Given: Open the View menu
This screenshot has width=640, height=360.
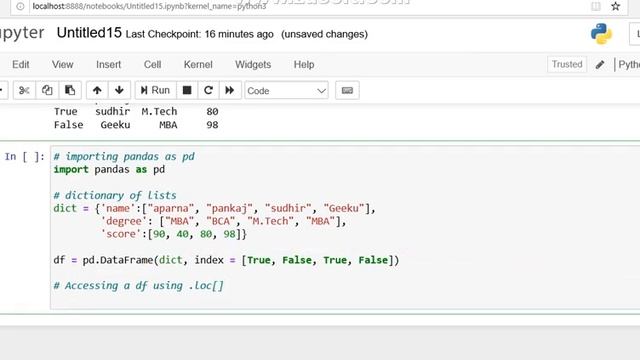Looking at the screenshot, I should 62,64.
